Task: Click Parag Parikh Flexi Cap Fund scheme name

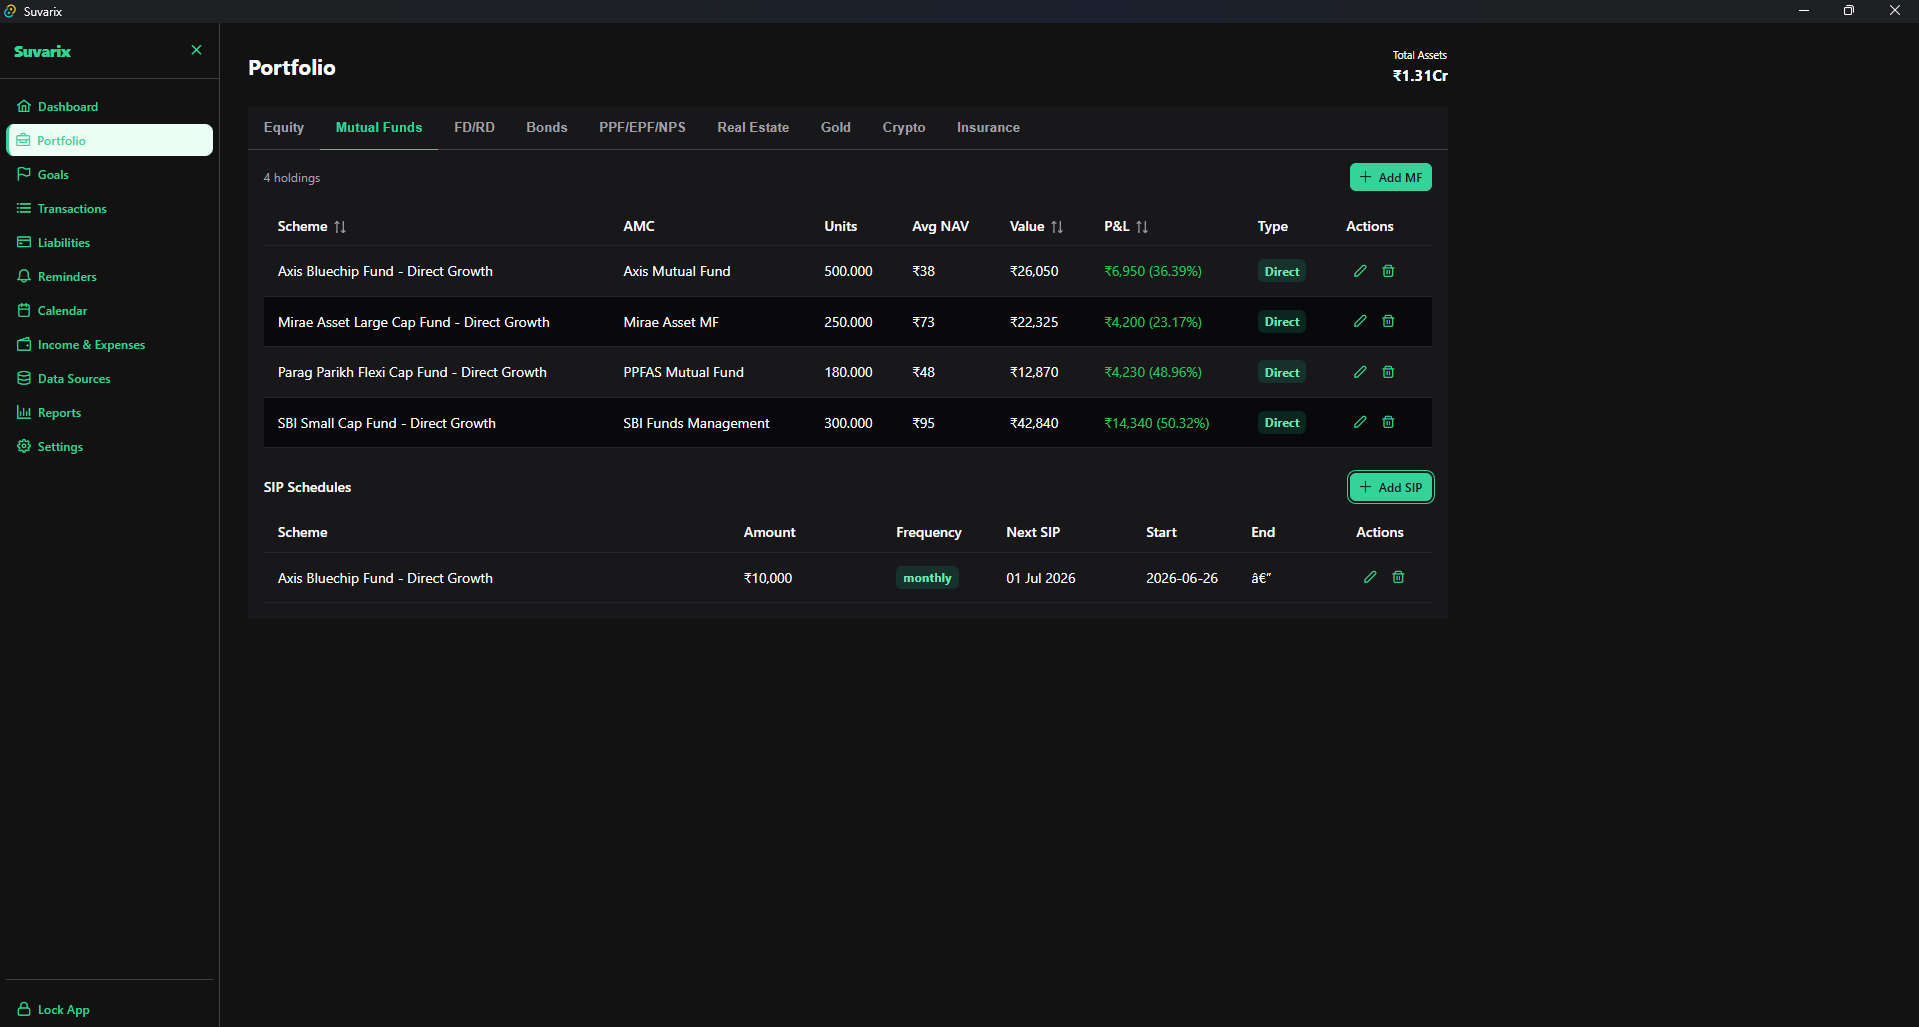Action: (x=412, y=372)
